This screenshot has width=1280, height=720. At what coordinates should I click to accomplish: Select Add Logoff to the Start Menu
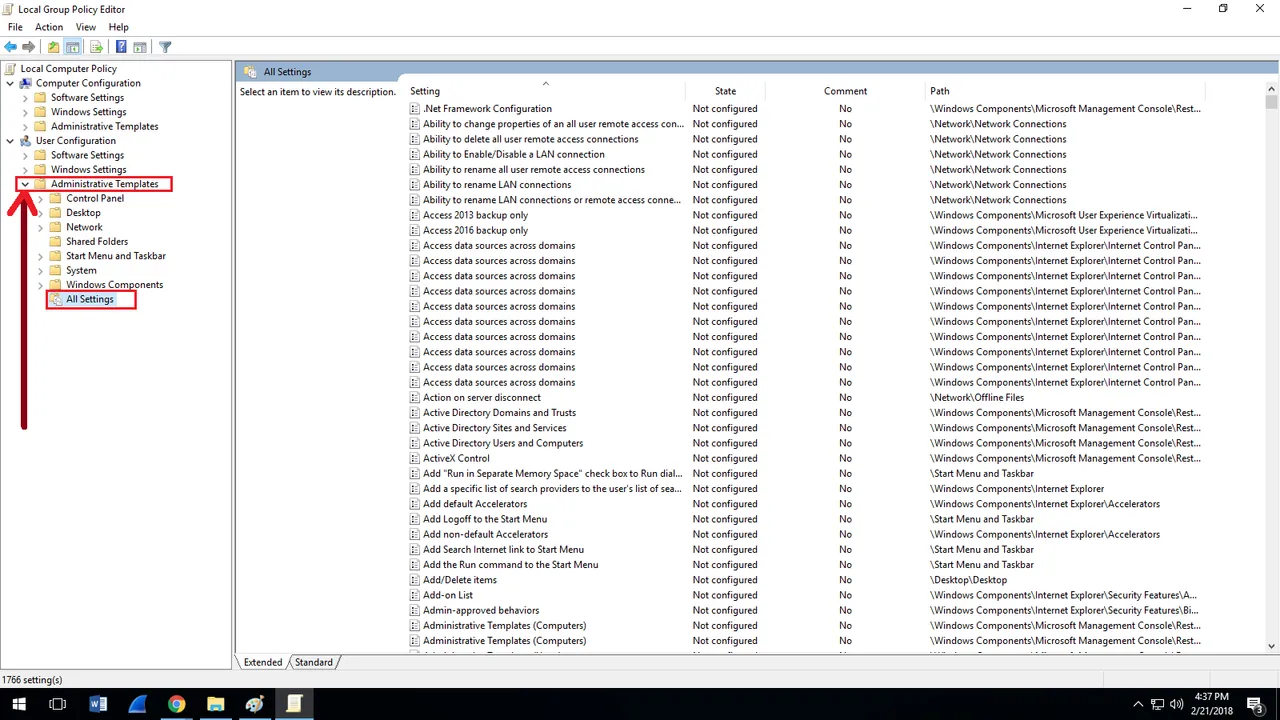pos(485,519)
